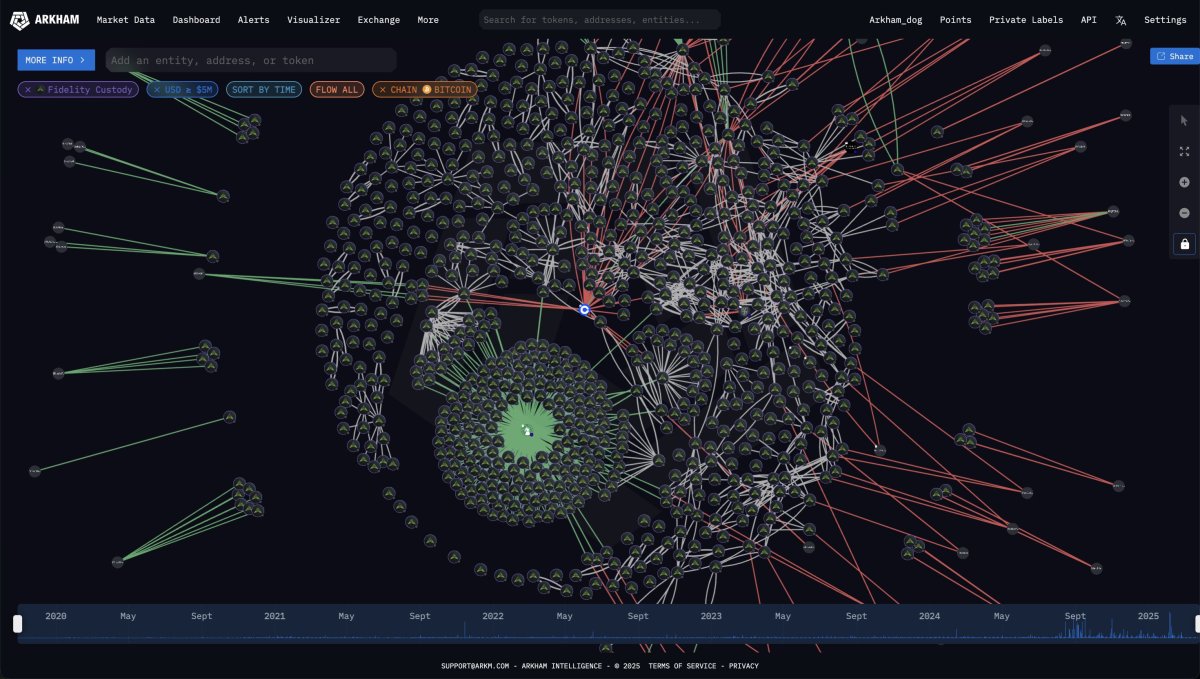The width and height of the screenshot is (1200, 679).
Task: Zoom in with the plus icon
Action: pyautogui.click(x=1184, y=182)
